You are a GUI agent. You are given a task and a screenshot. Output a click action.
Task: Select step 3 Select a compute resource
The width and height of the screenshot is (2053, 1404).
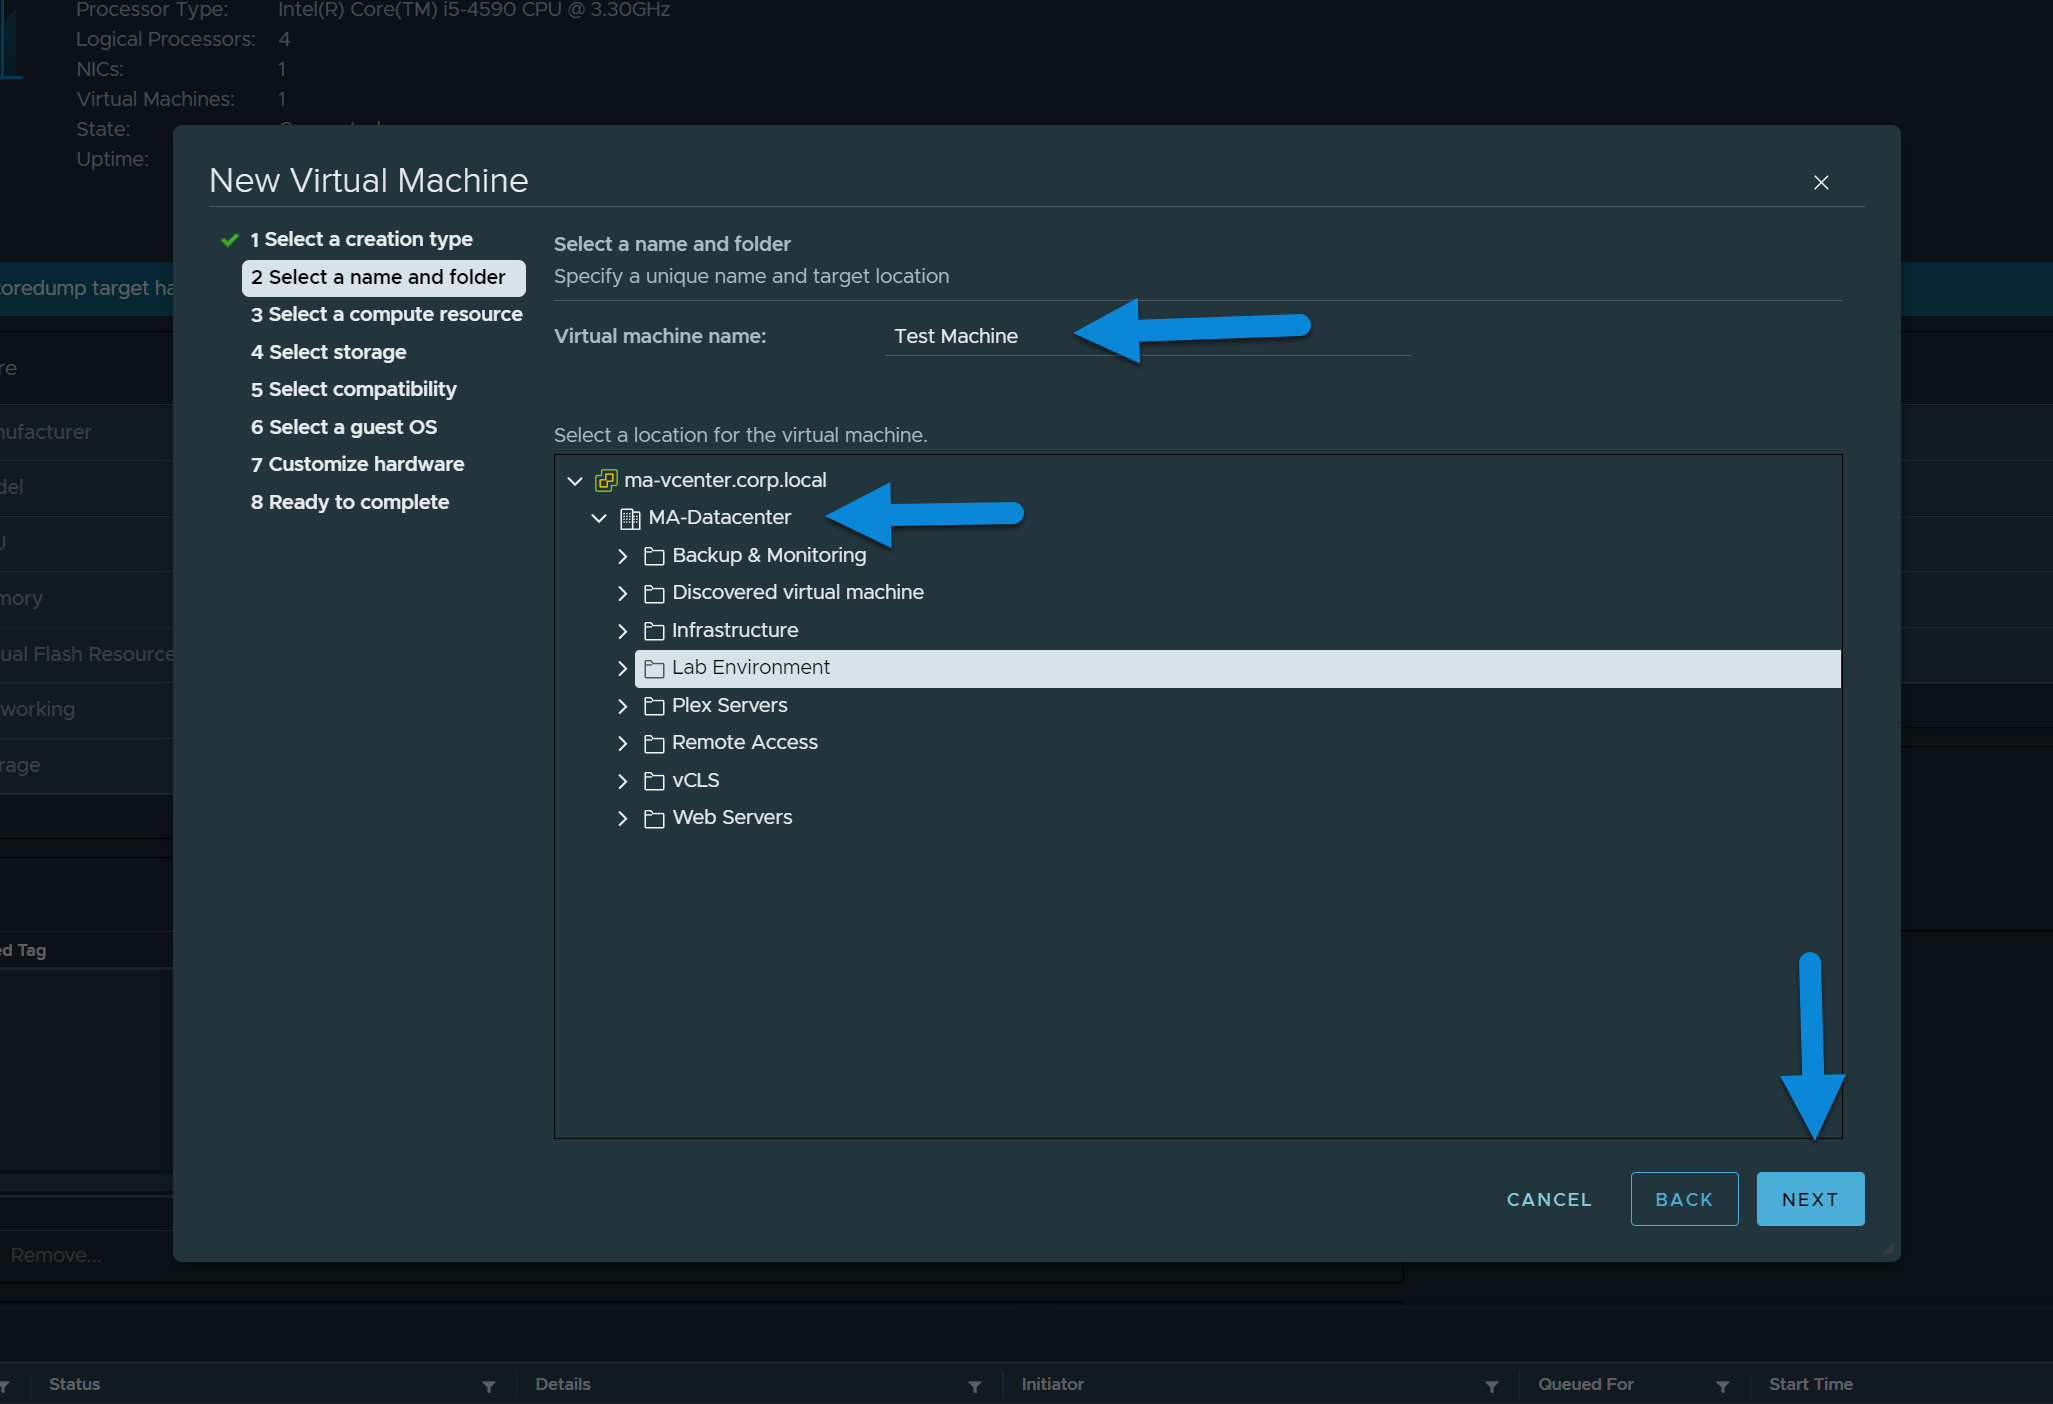click(x=386, y=314)
